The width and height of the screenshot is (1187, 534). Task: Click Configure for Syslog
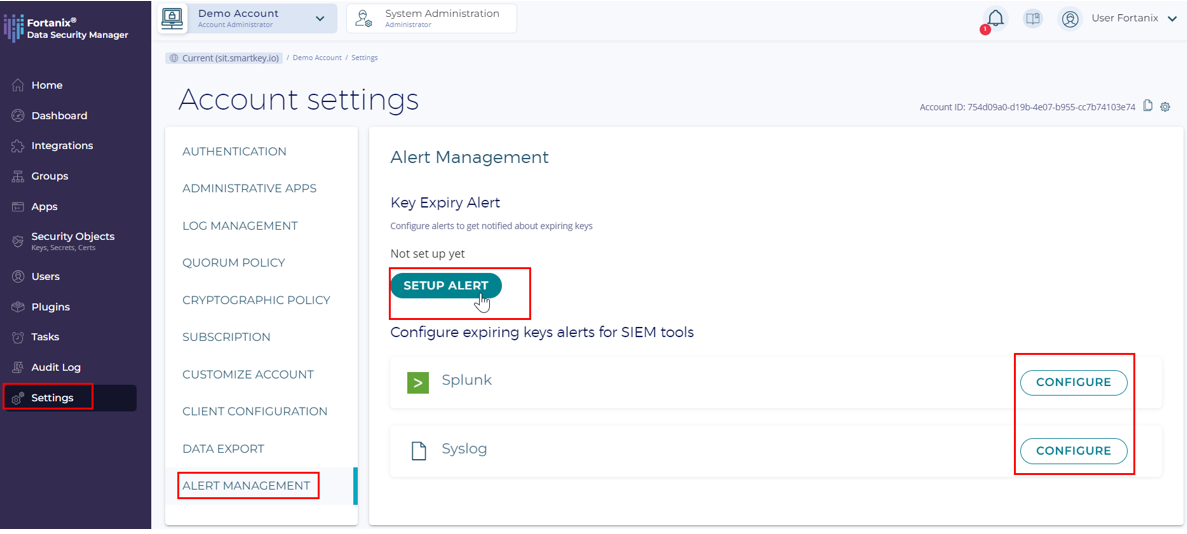coord(1073,451)
